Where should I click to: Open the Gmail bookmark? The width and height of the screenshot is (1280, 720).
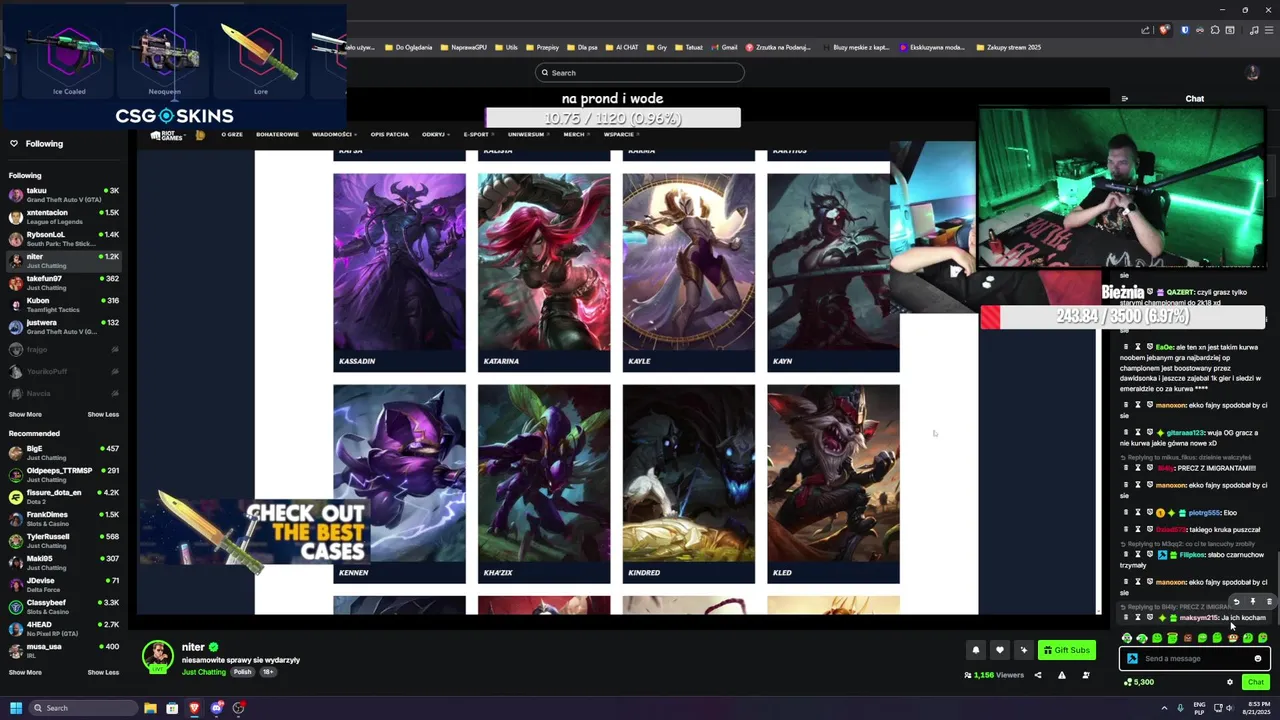(x=725, y=47)
